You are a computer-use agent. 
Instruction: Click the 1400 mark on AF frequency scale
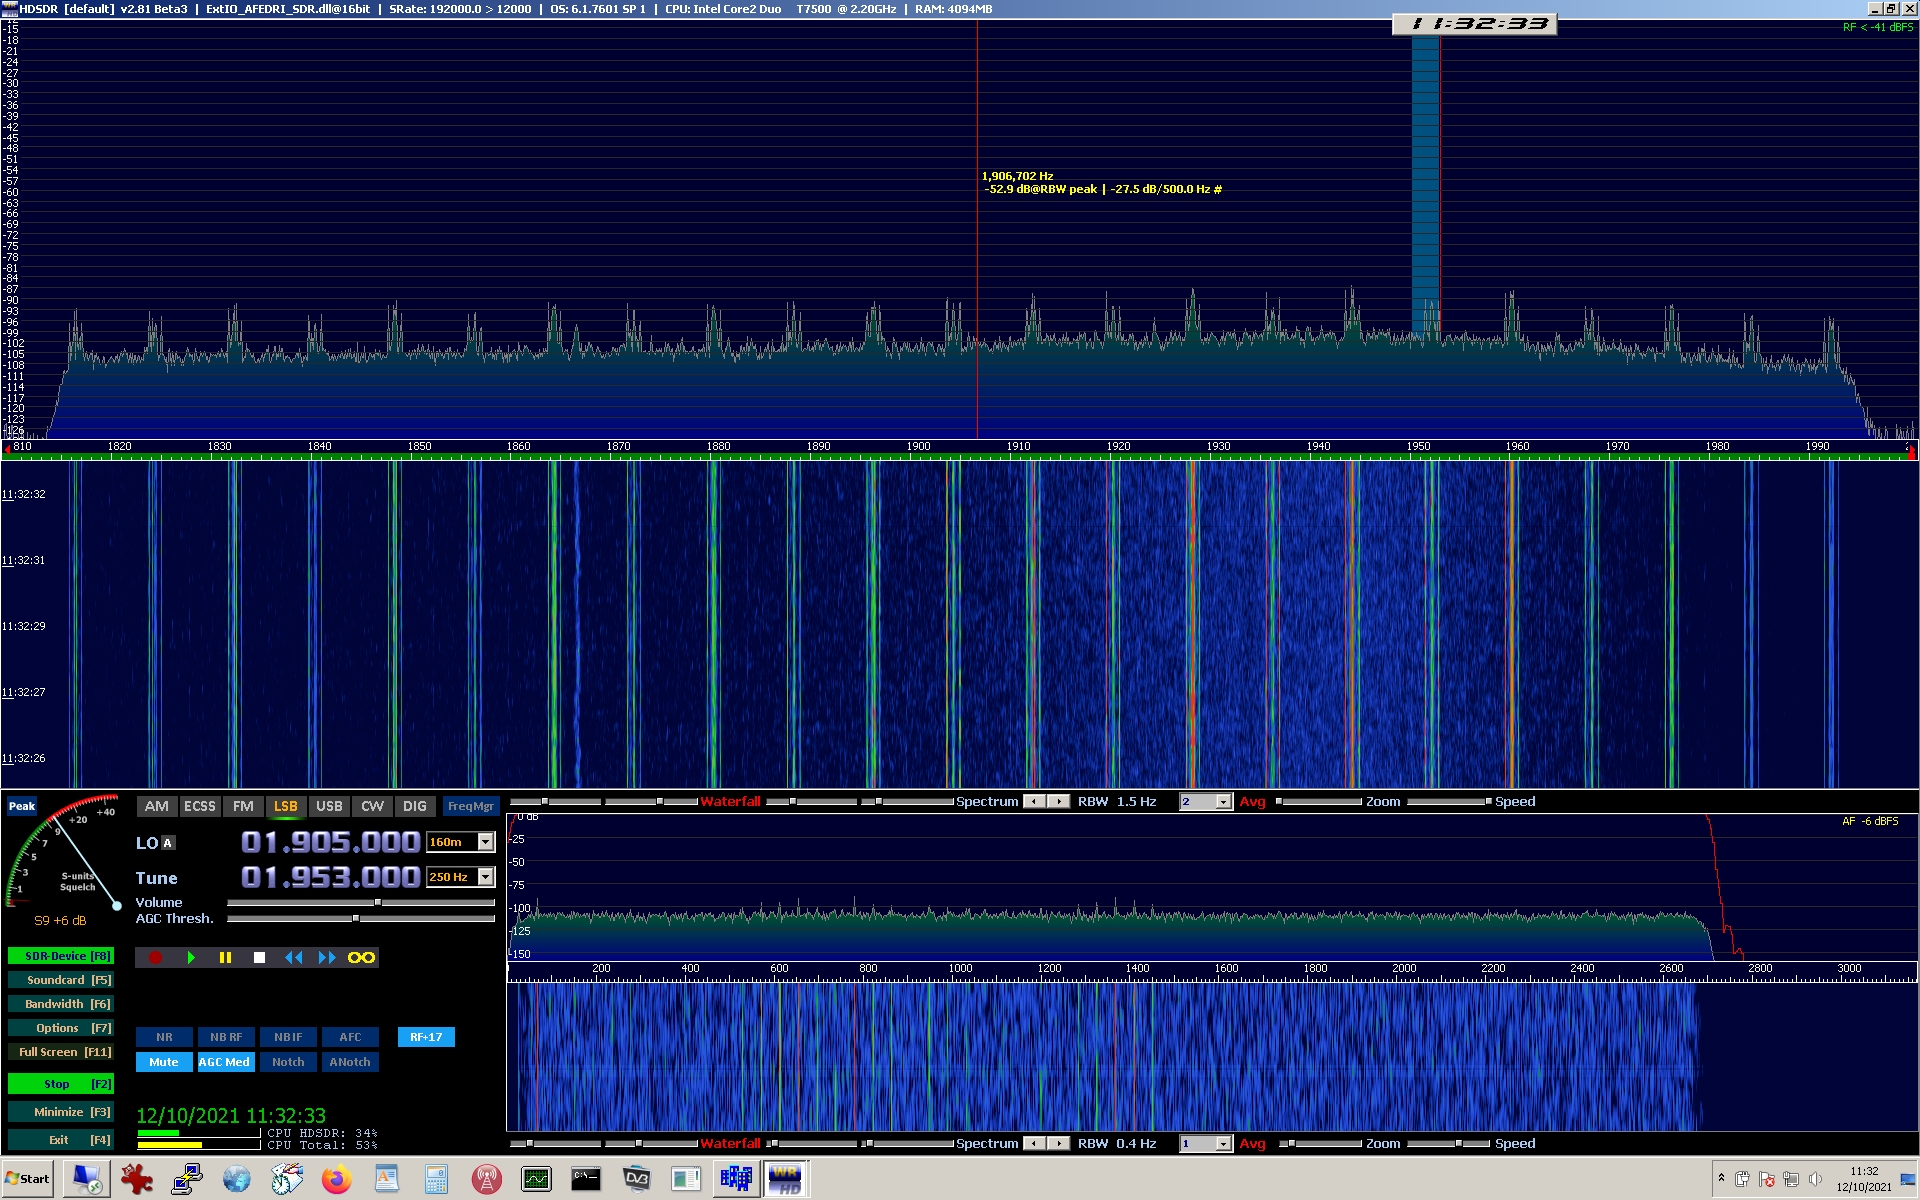tap(1137, 969)
